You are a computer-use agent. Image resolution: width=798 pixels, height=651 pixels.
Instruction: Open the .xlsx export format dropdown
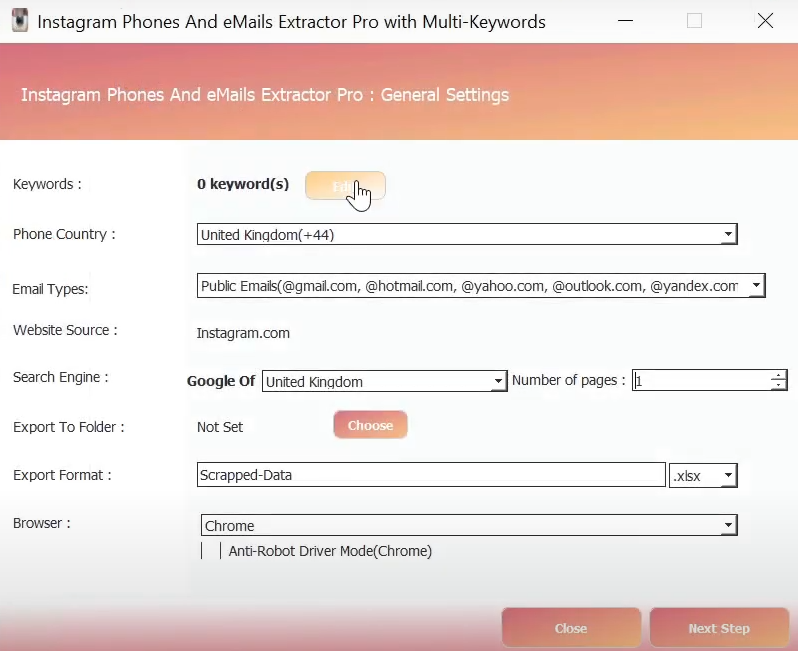click(x=728, y=476)
